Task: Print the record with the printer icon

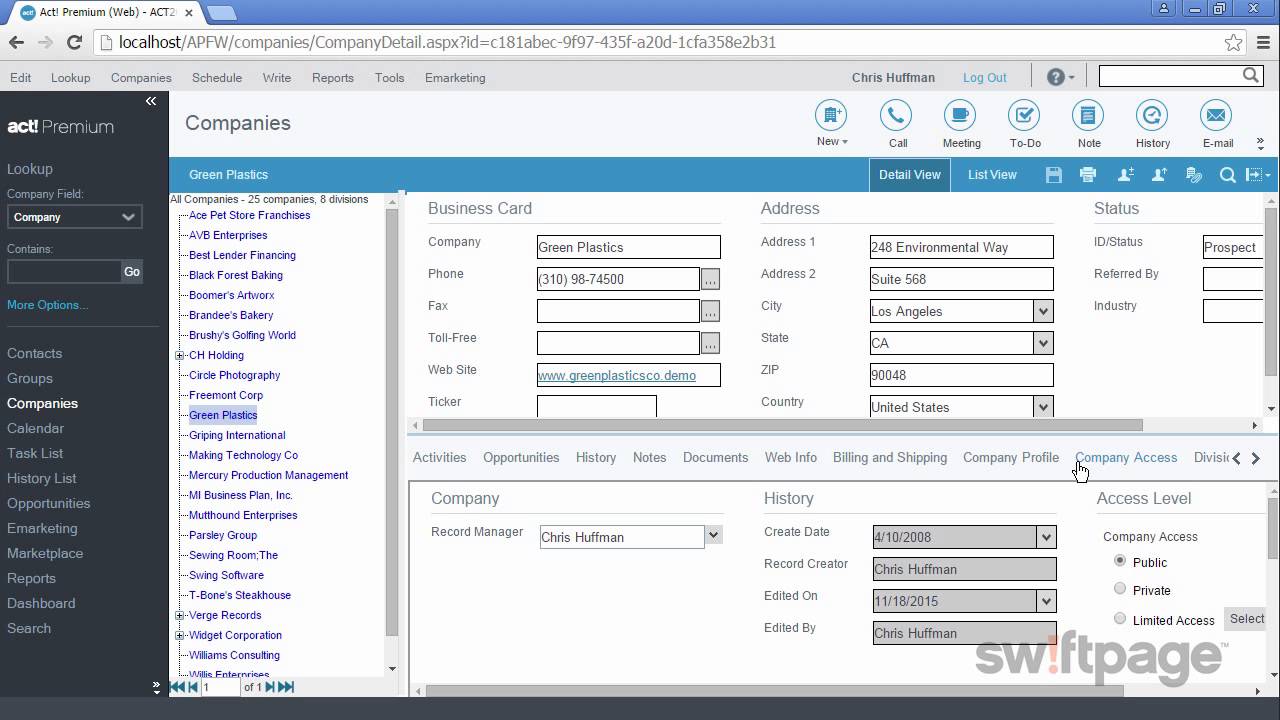Action: [x=1088, y=175]
